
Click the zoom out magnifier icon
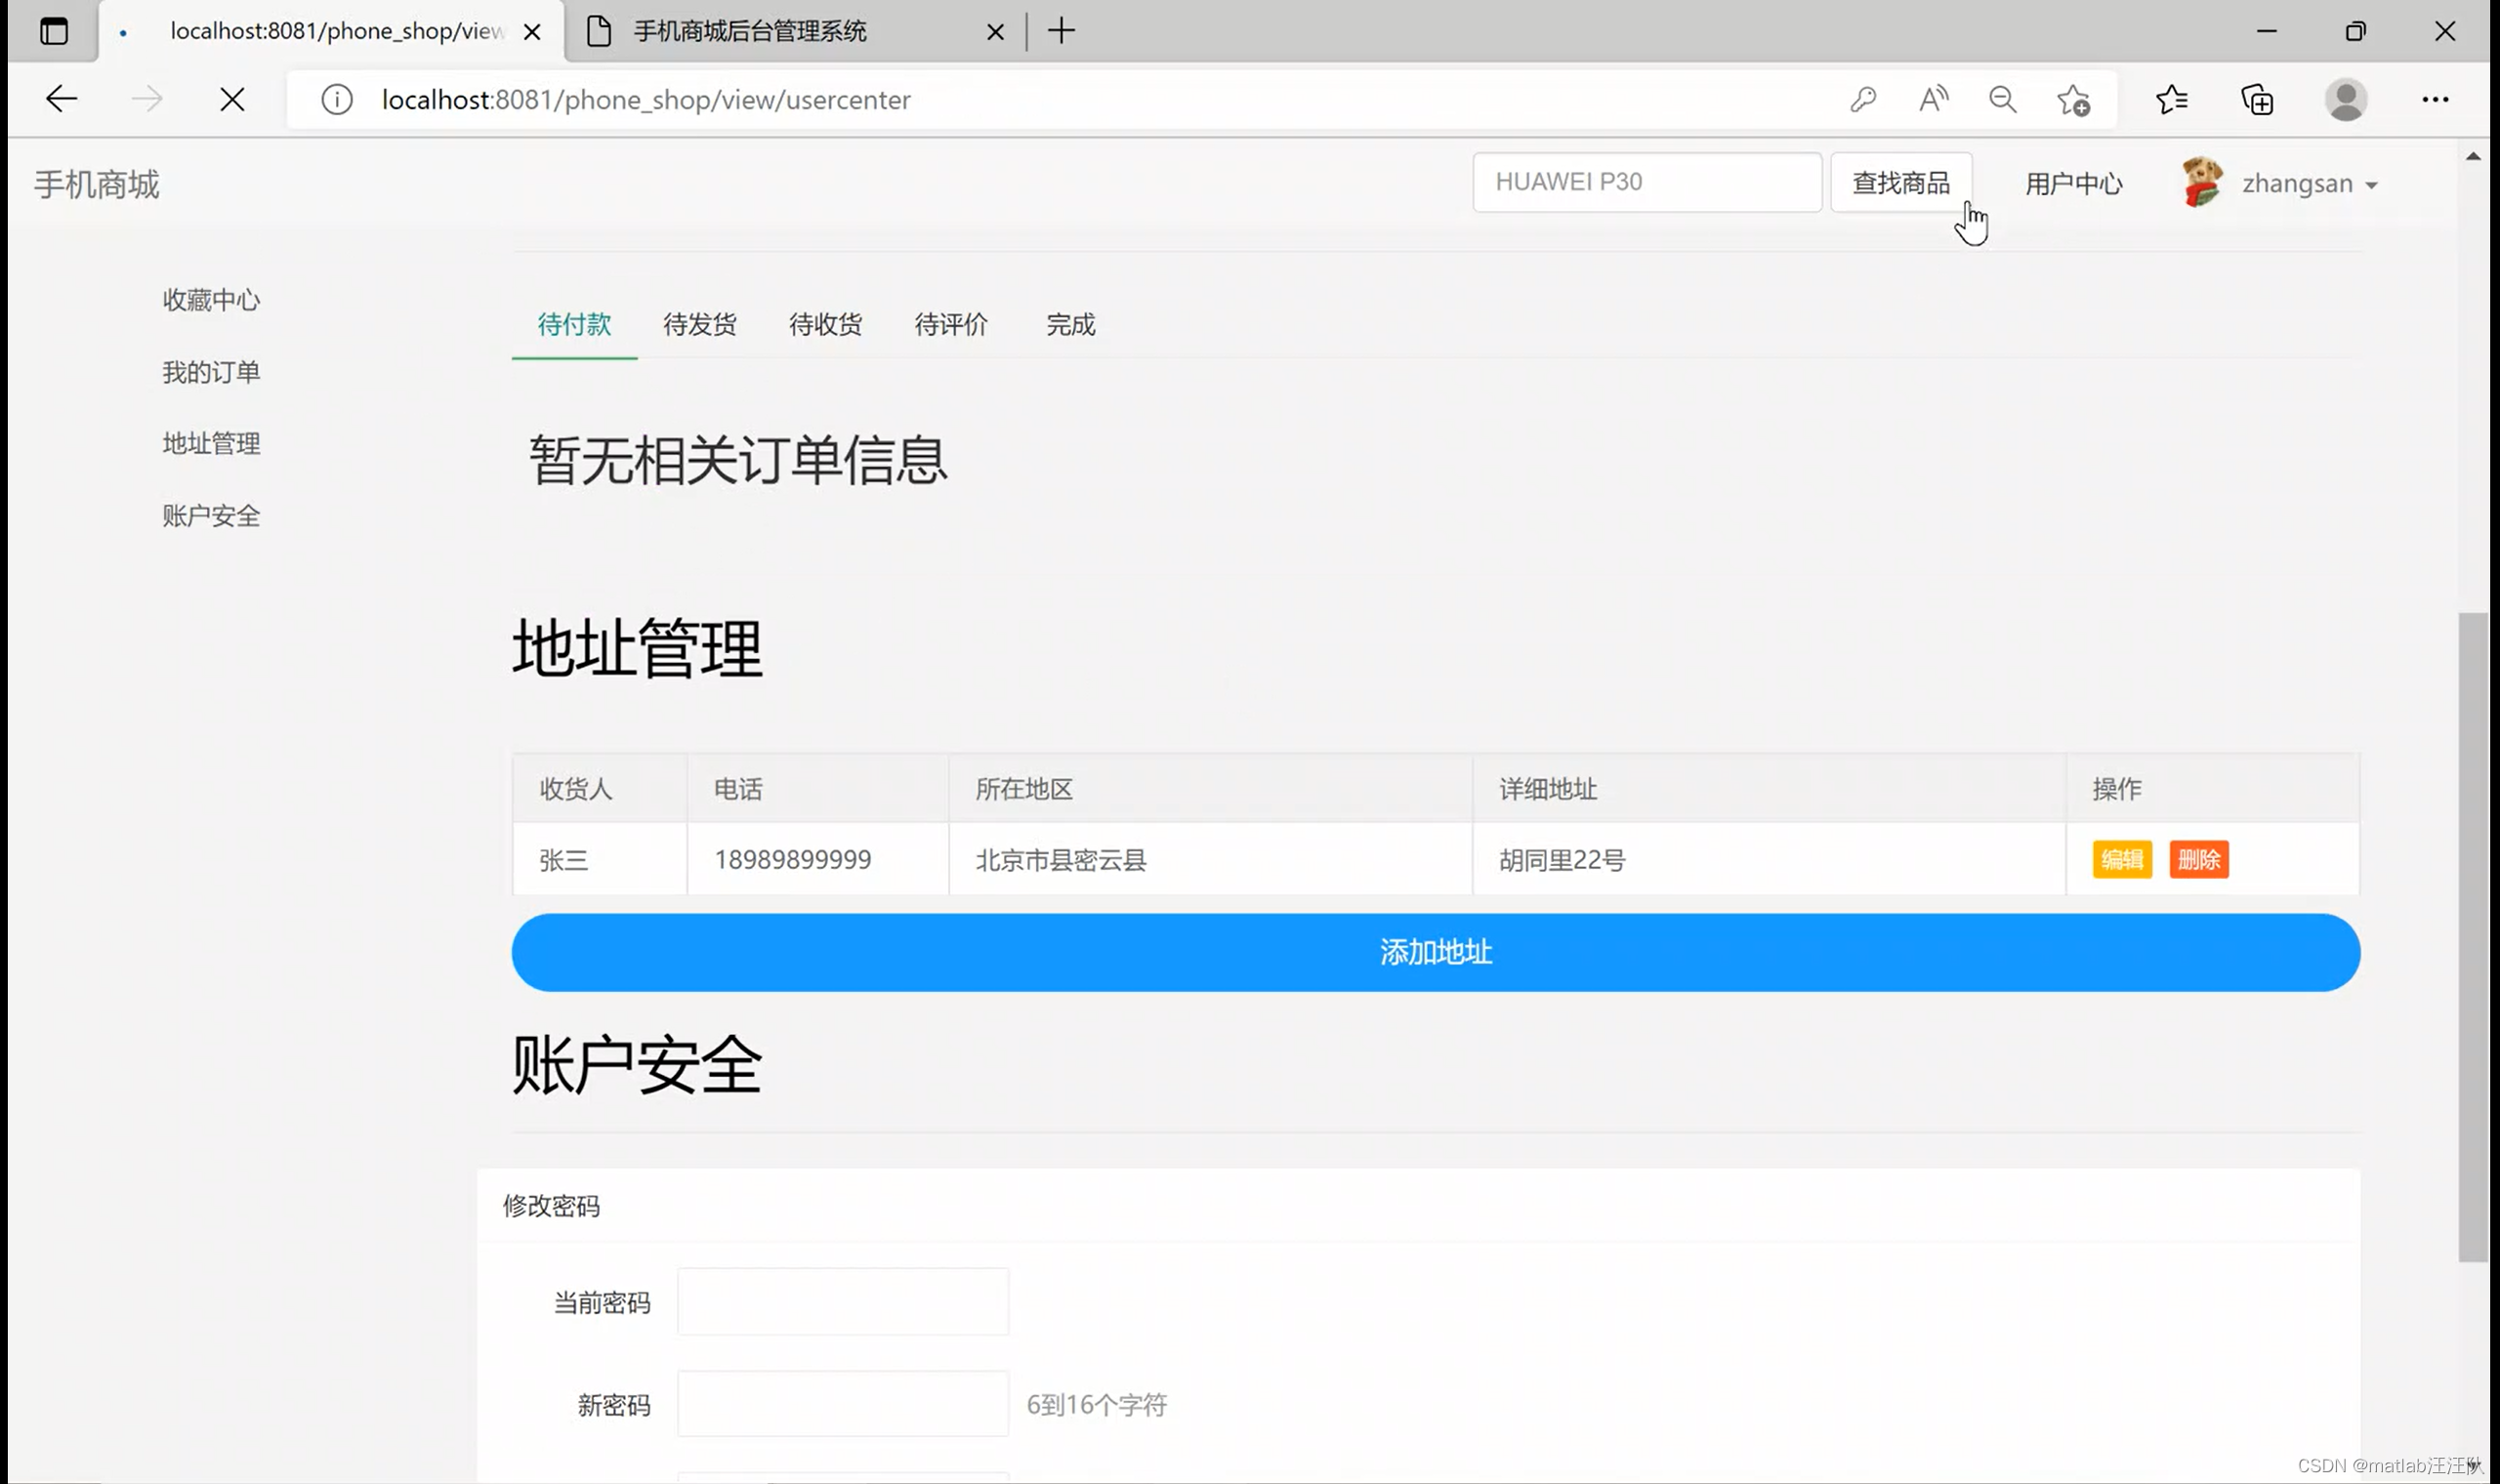click(x=2002, y=99)
